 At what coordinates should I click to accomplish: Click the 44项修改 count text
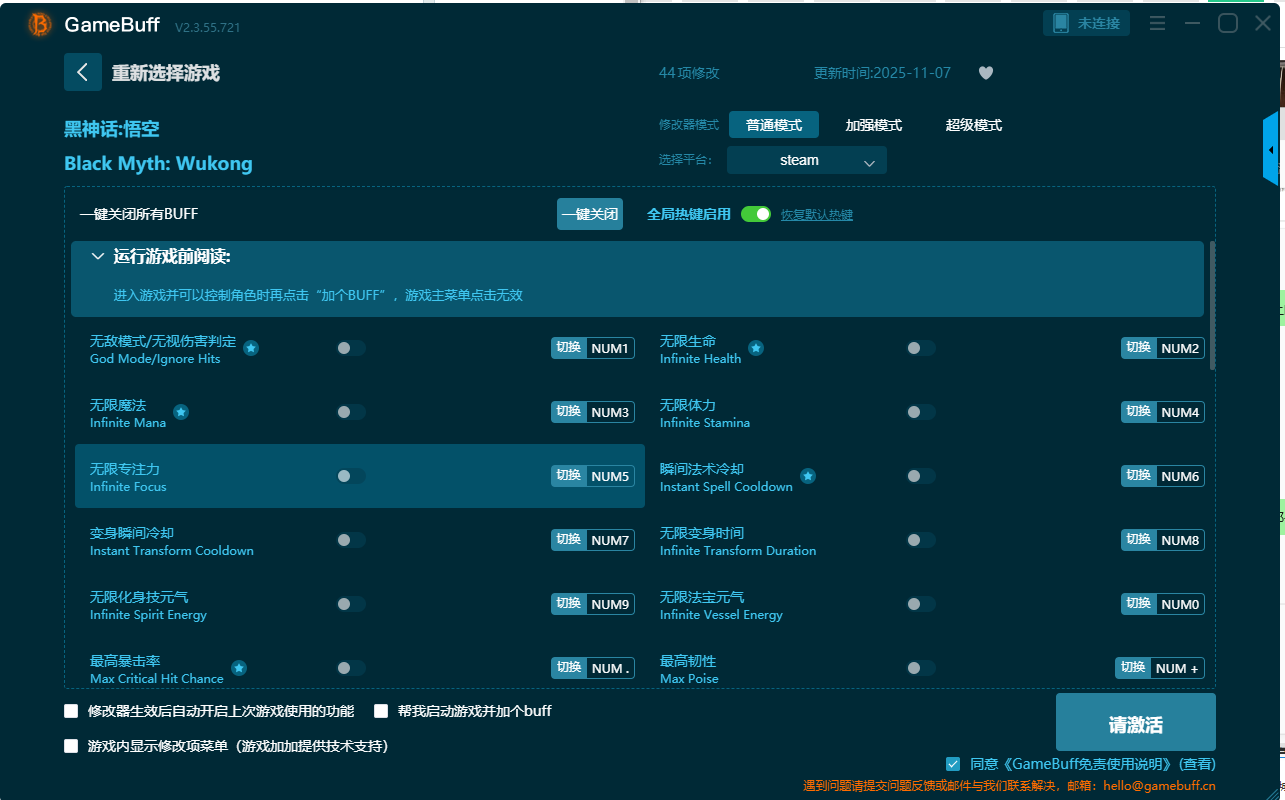pos(689,73)
